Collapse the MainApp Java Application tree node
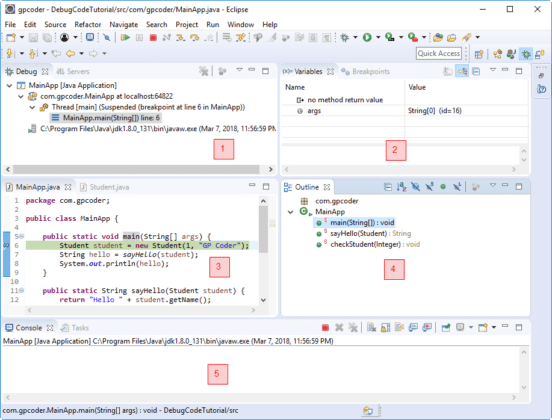 10,86
